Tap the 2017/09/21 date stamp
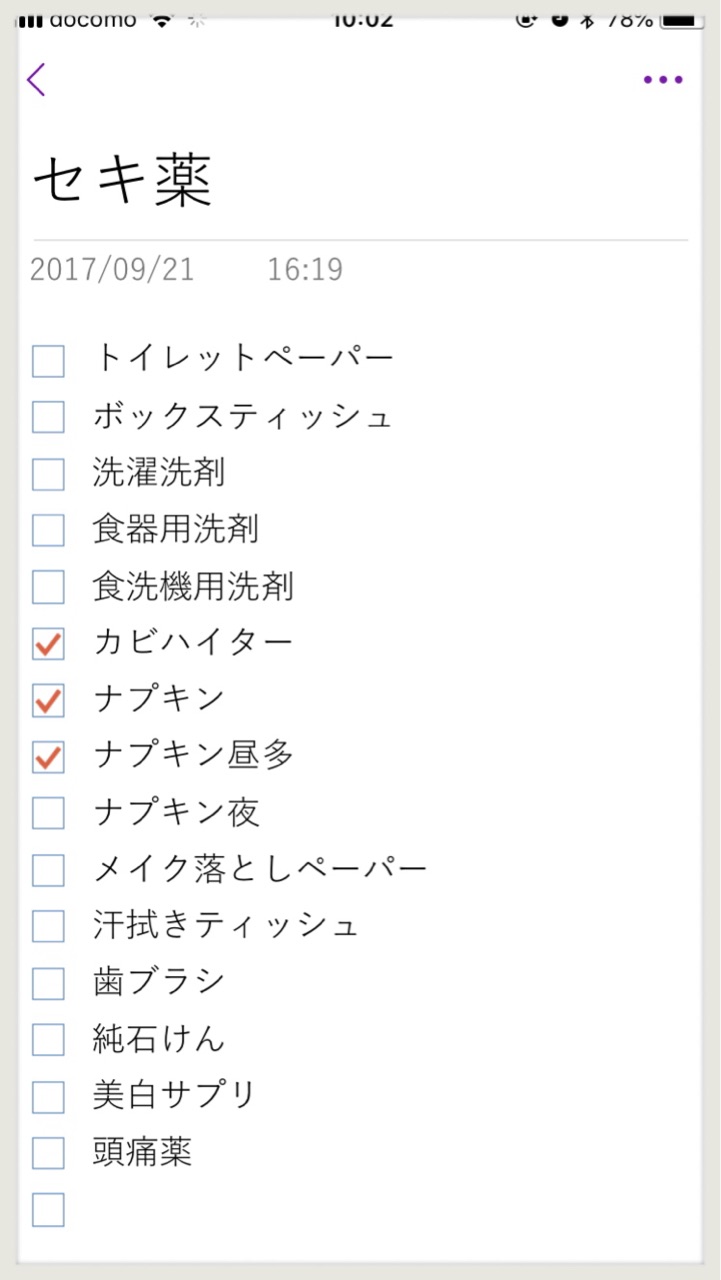Image resolution: width=721 pixels, height=1280 pixels. point(112,269)
